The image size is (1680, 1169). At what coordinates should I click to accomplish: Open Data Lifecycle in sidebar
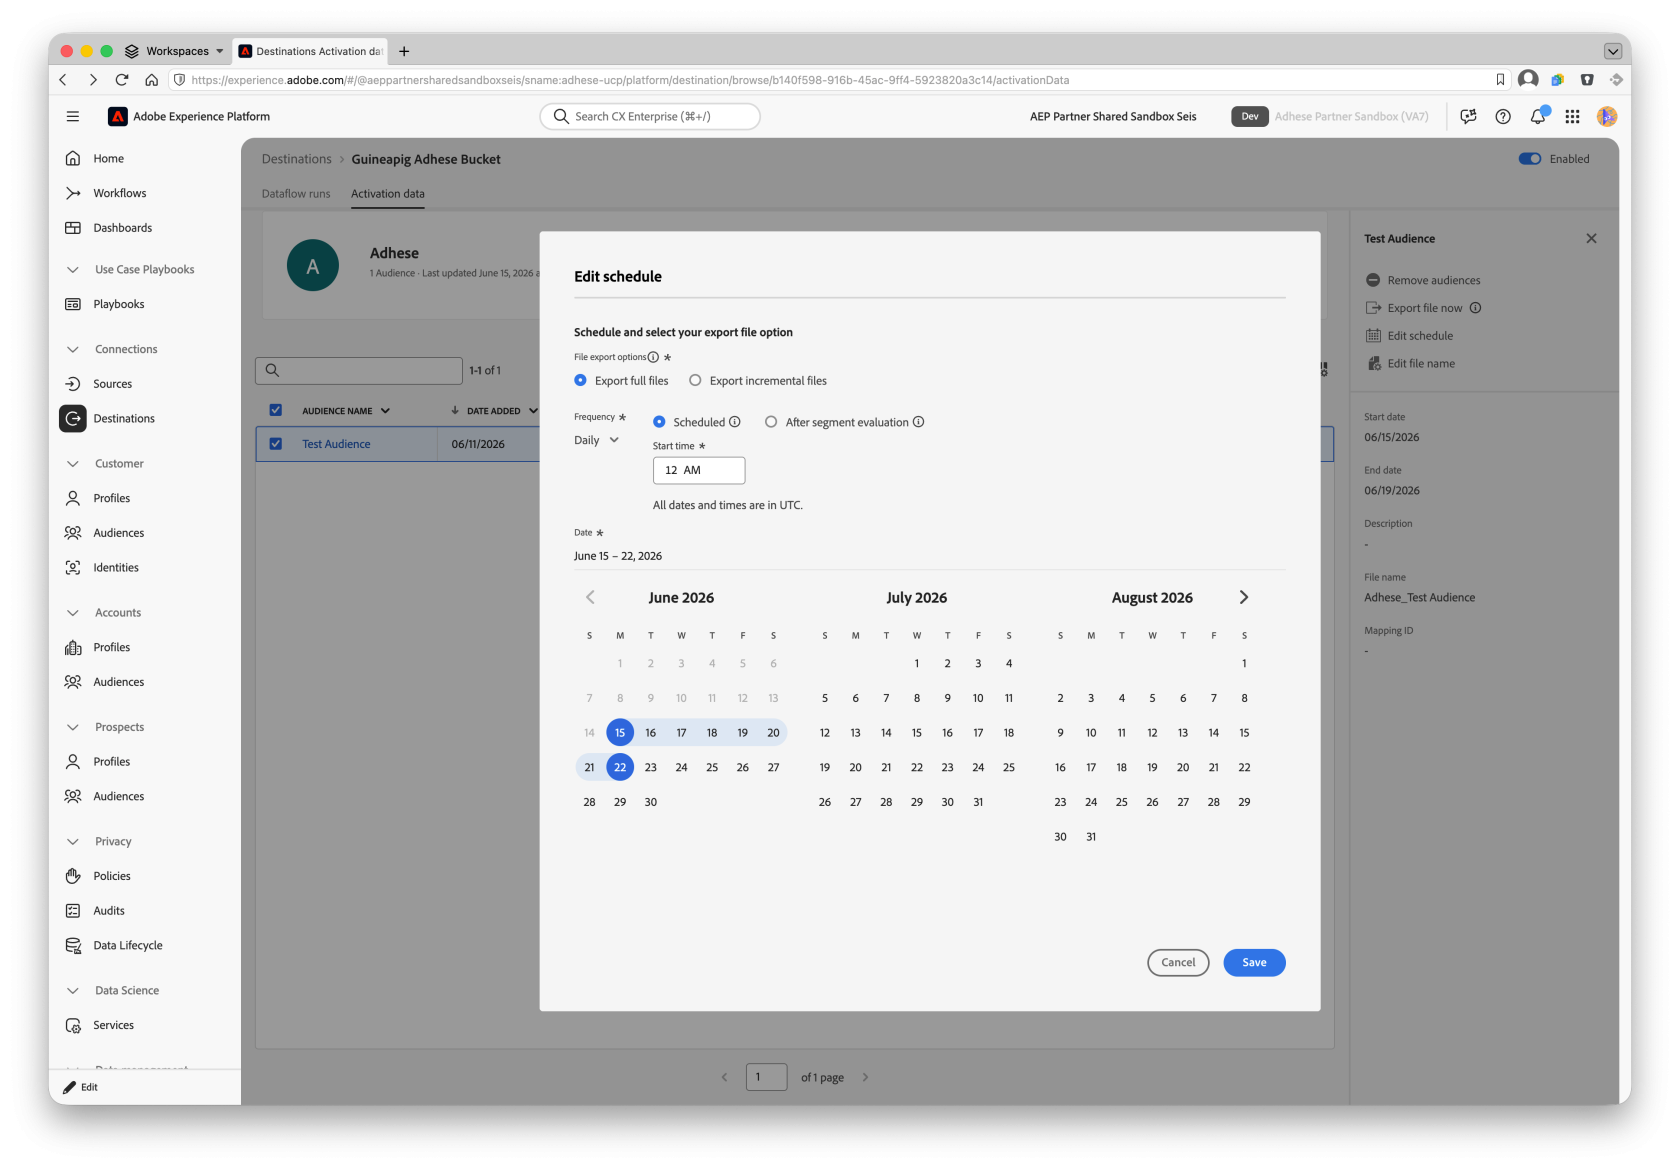pyautogui.click(x=127, y=945)
